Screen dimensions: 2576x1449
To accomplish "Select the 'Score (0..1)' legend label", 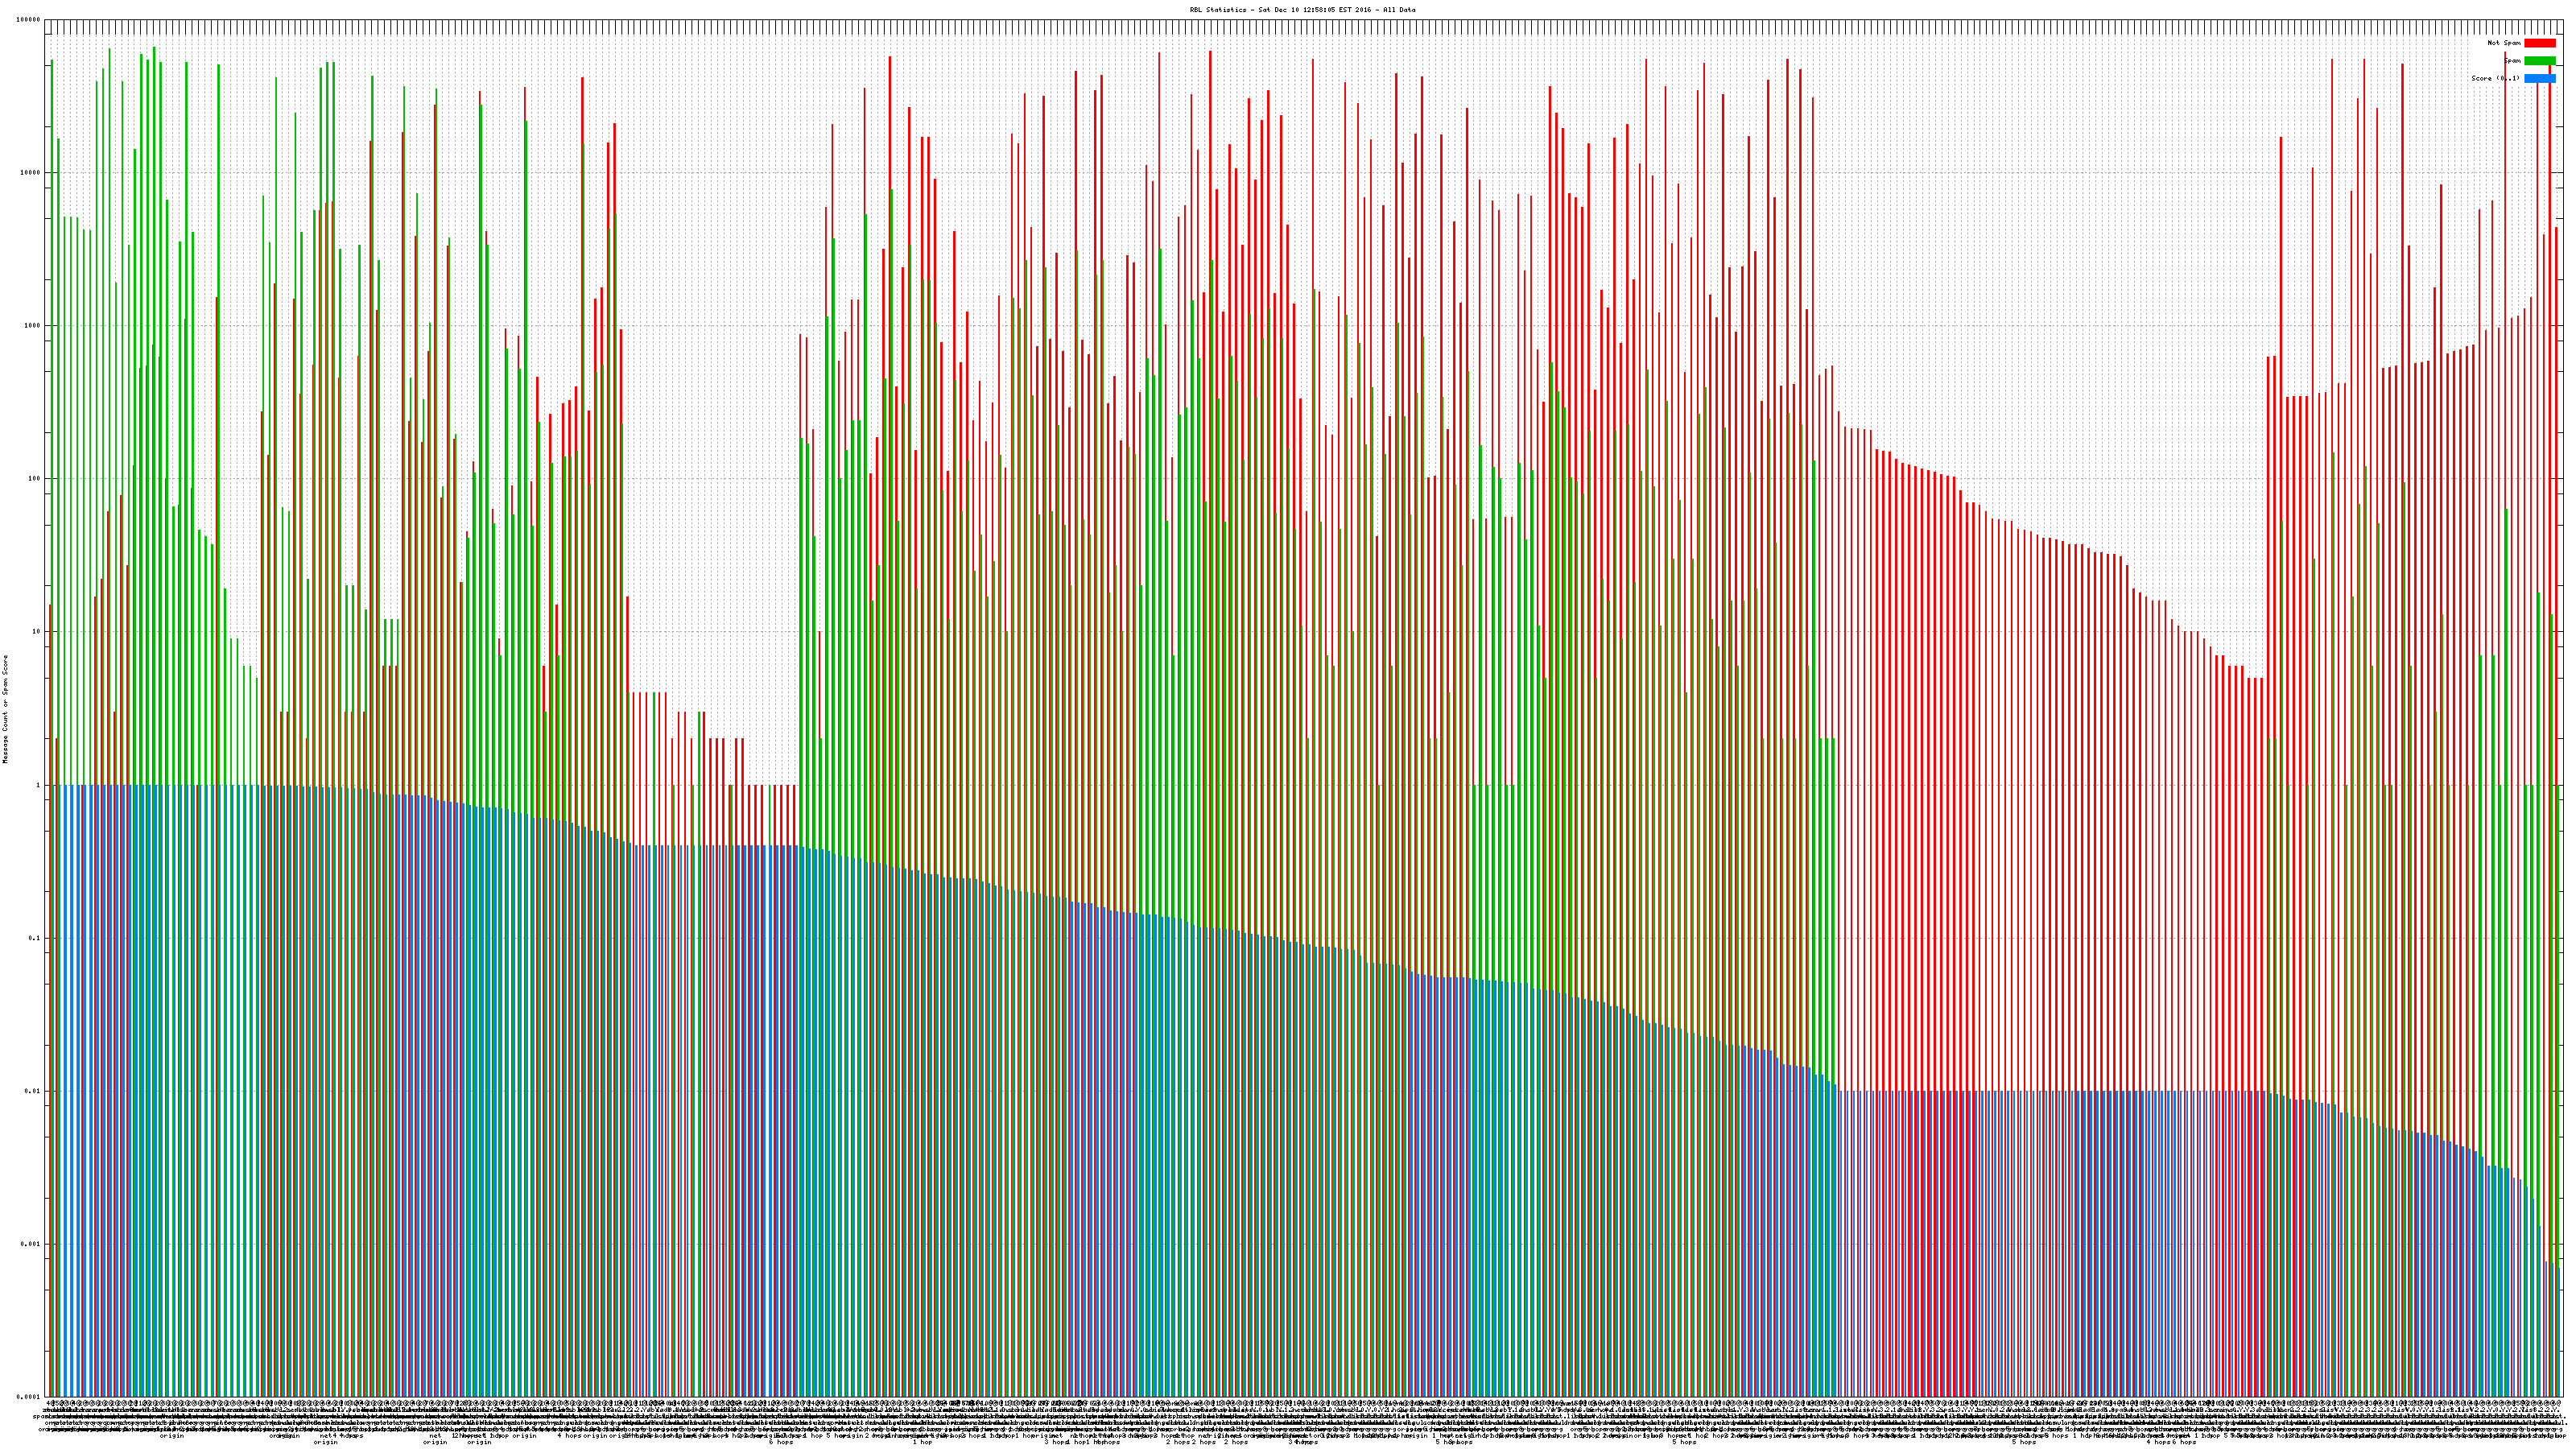I will point(2495,78).
